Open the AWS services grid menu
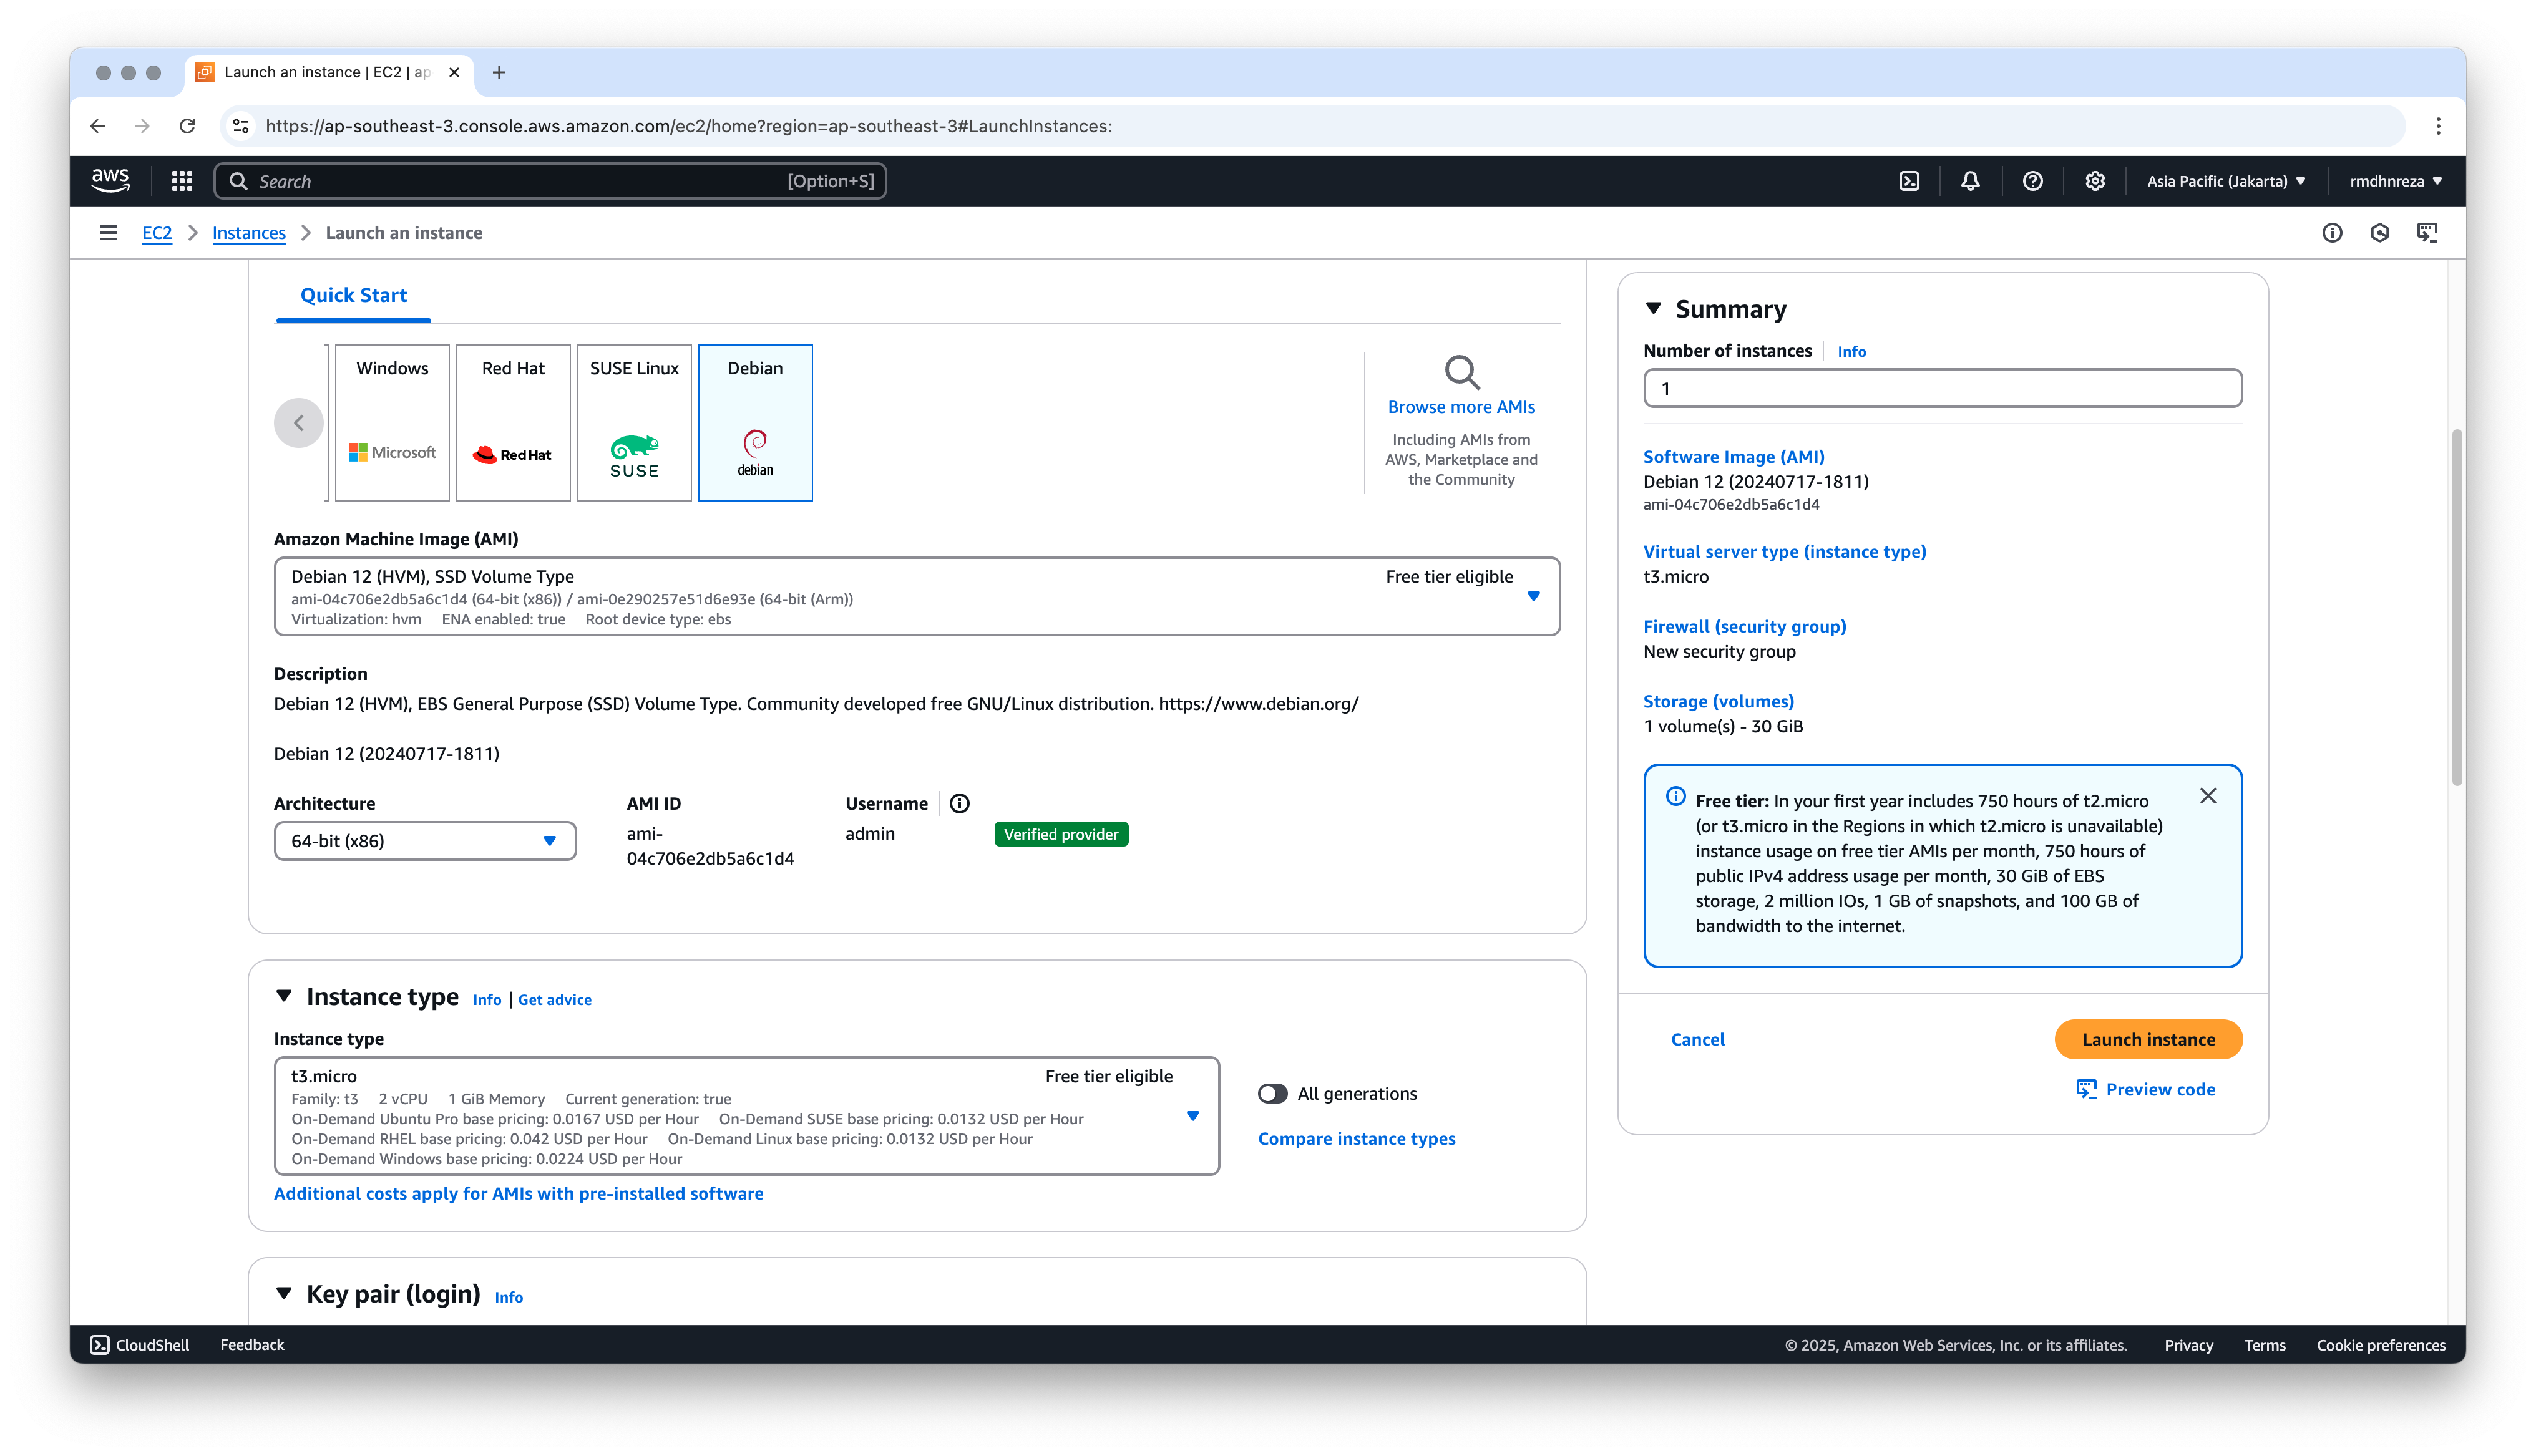This screenshot has width=2536, height=1456. point(182,181)
